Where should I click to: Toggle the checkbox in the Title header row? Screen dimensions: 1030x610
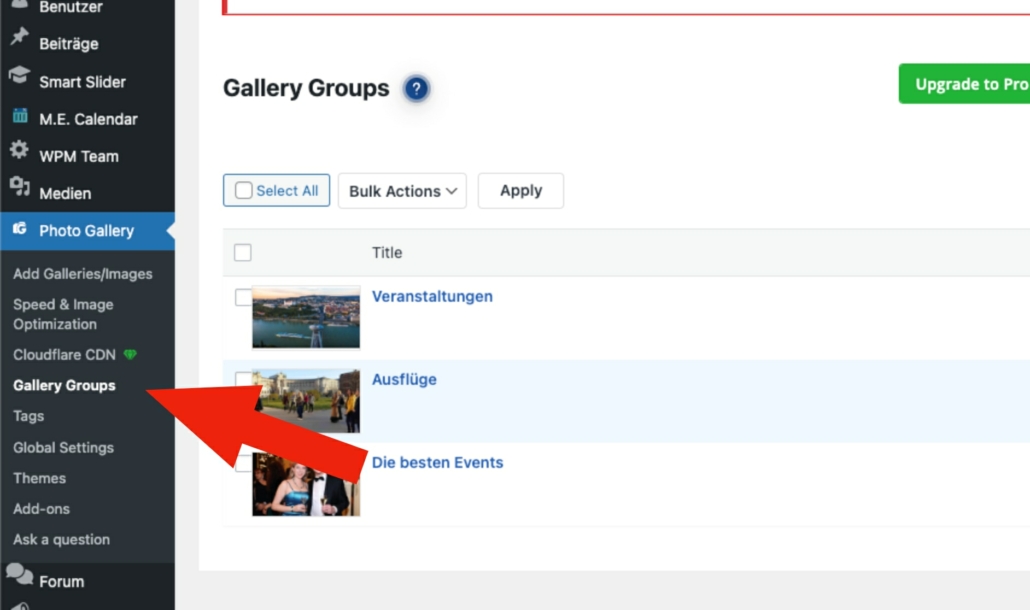click(243, 253)
